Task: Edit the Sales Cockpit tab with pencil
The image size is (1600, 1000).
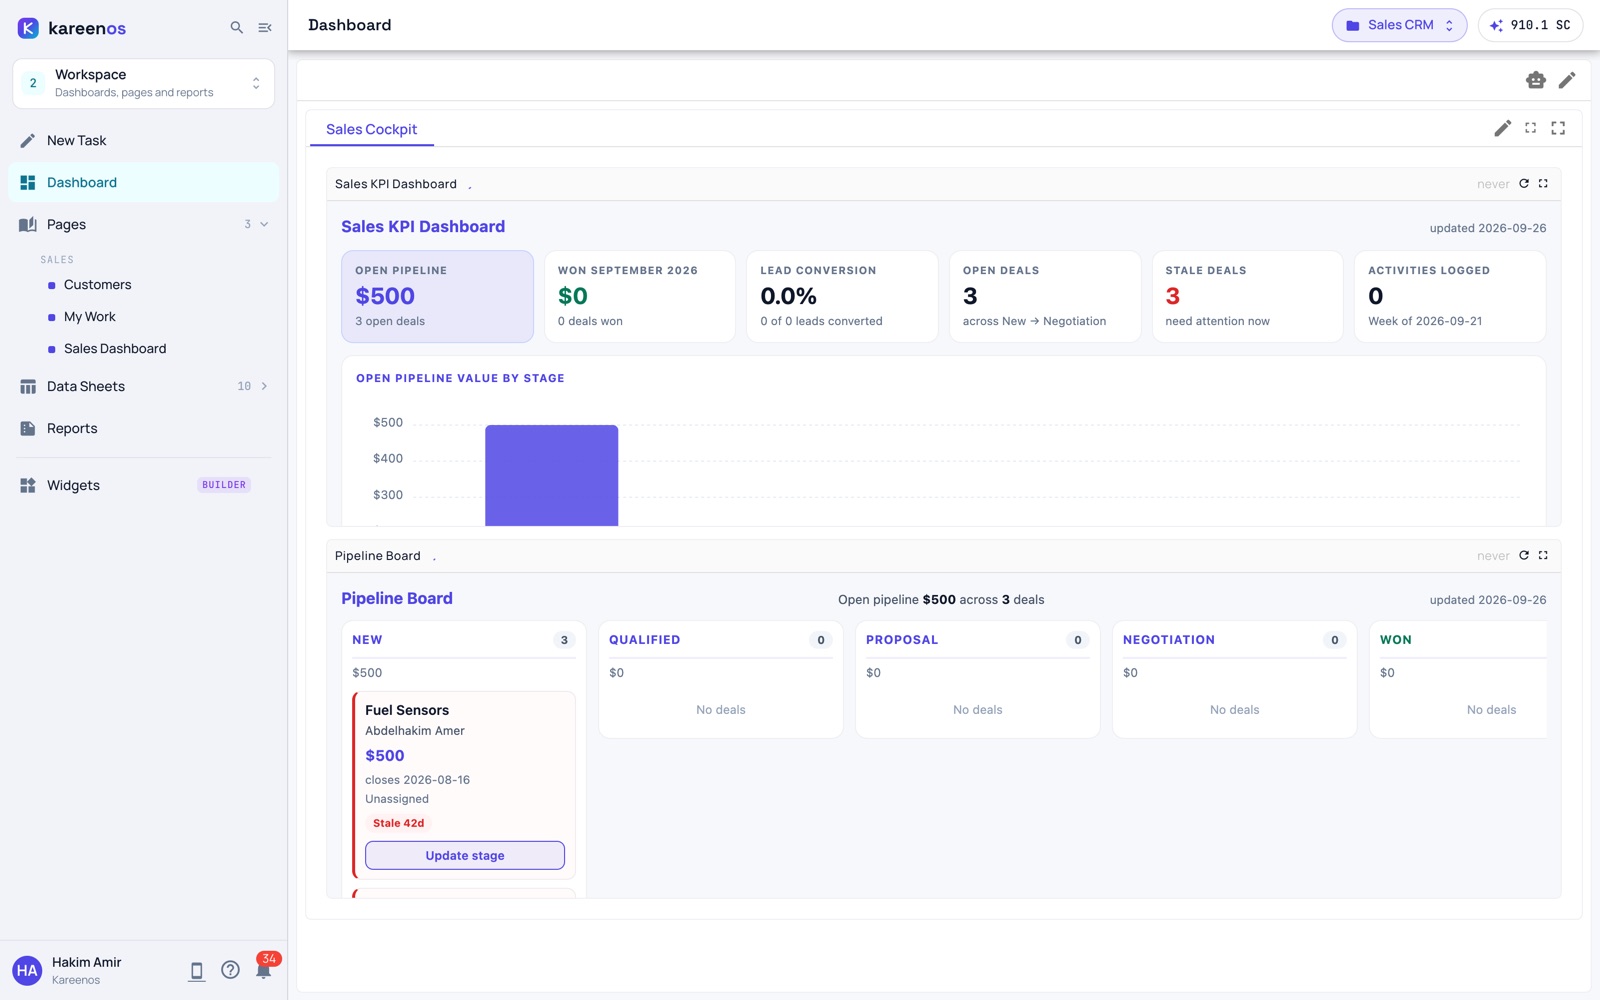Action: [x=1502, y=128]
